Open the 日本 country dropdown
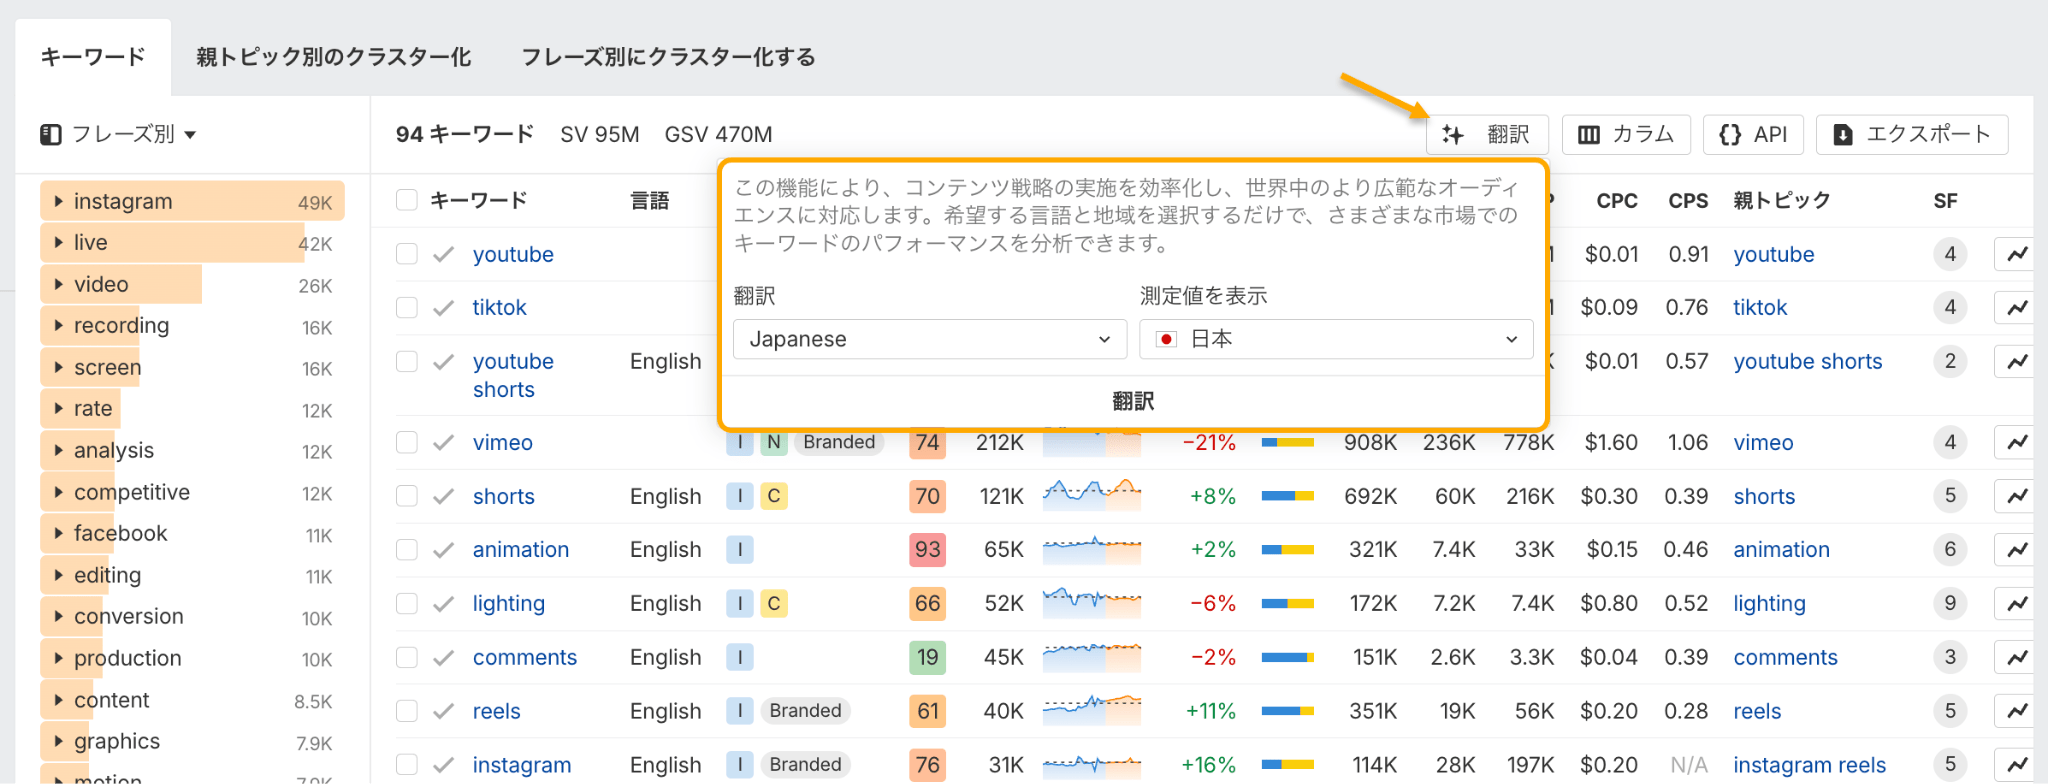2048x784 pixels. (x=1335, y=339)
